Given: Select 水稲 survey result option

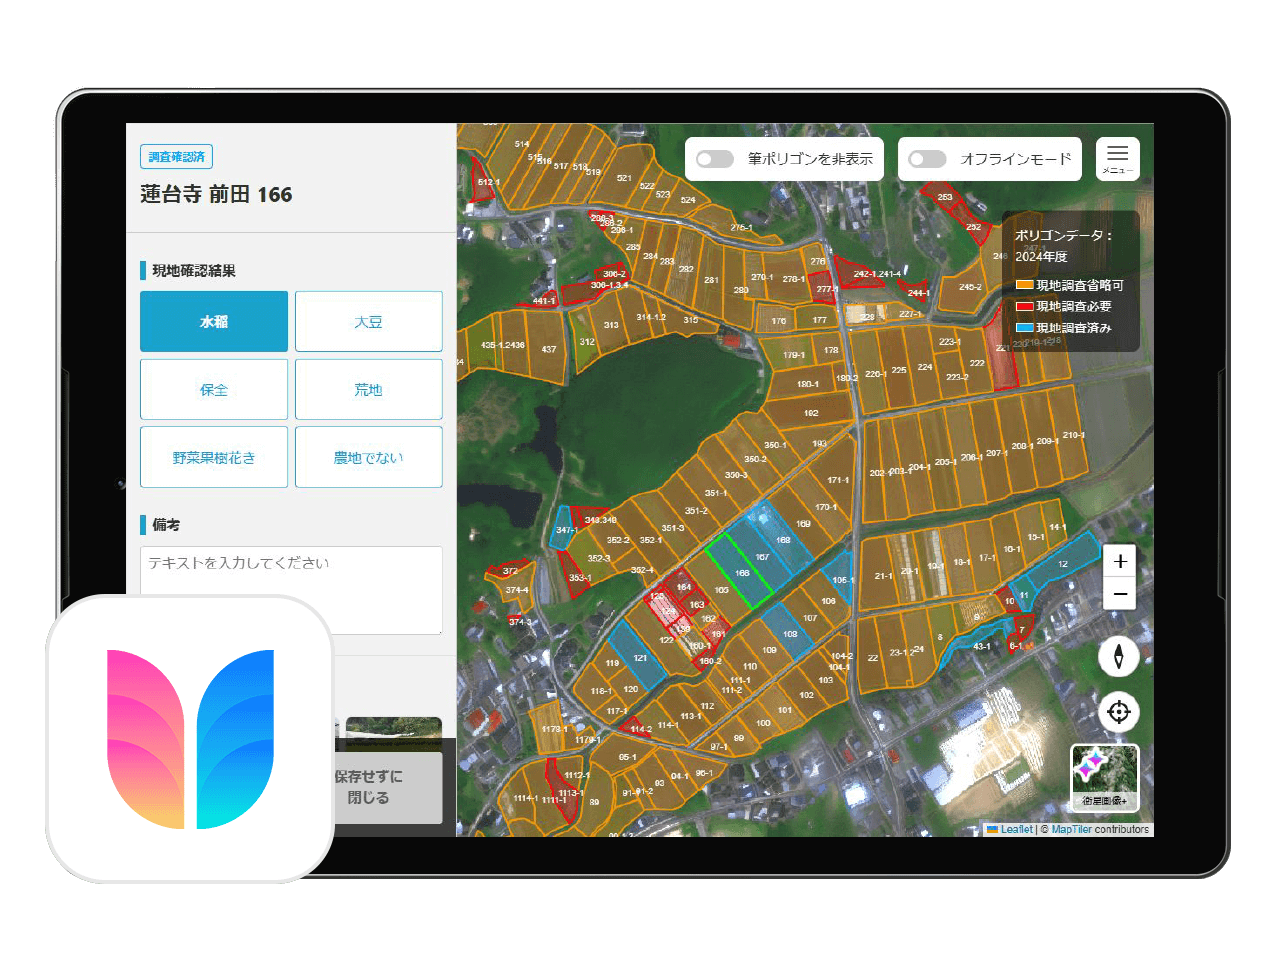Looking at the screenshot, I should point(214,321).
